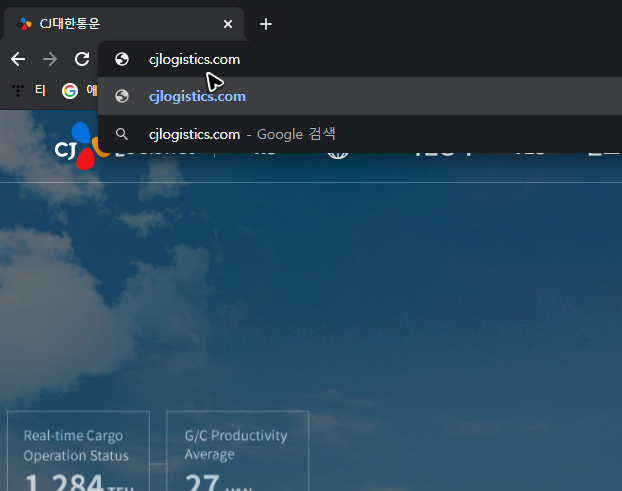Image resolution: width=622 pixels, height=491 pixels.
Task: Click the CJ Logistics logo
Action: tap(82, 146)
